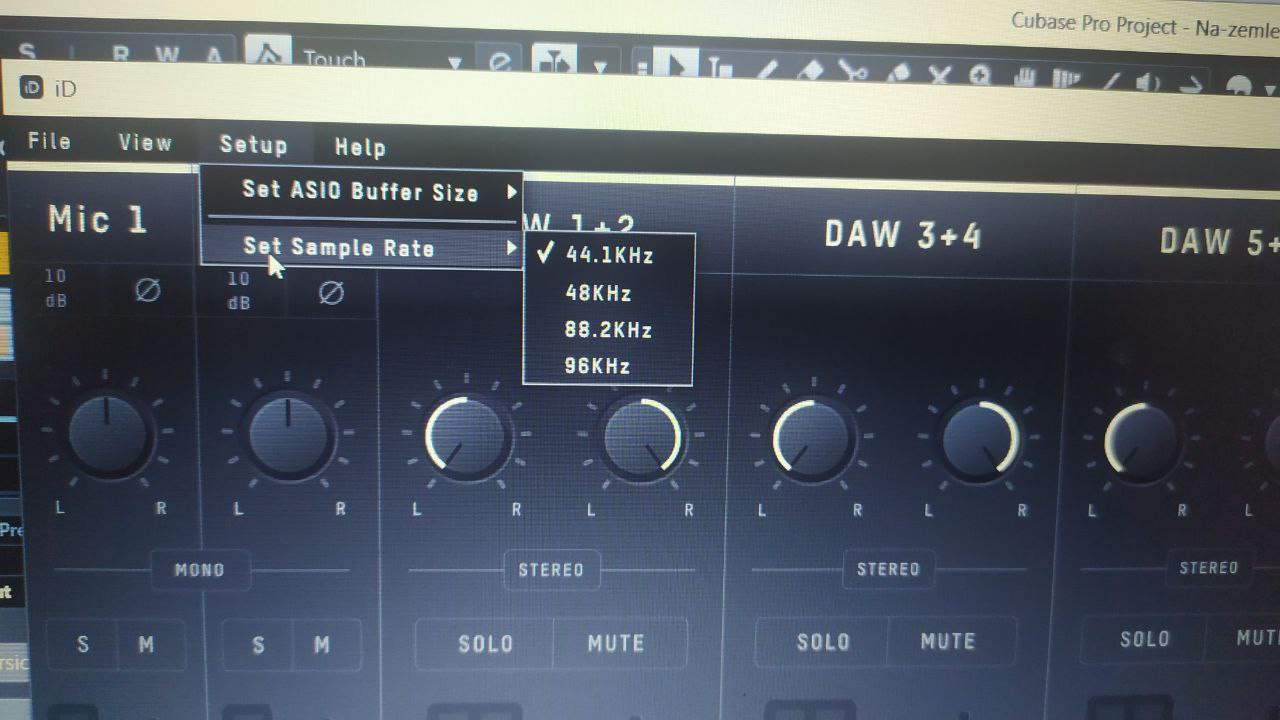Click the W write automation button in Cubase
1280x720 pixels.
point(167,56)
